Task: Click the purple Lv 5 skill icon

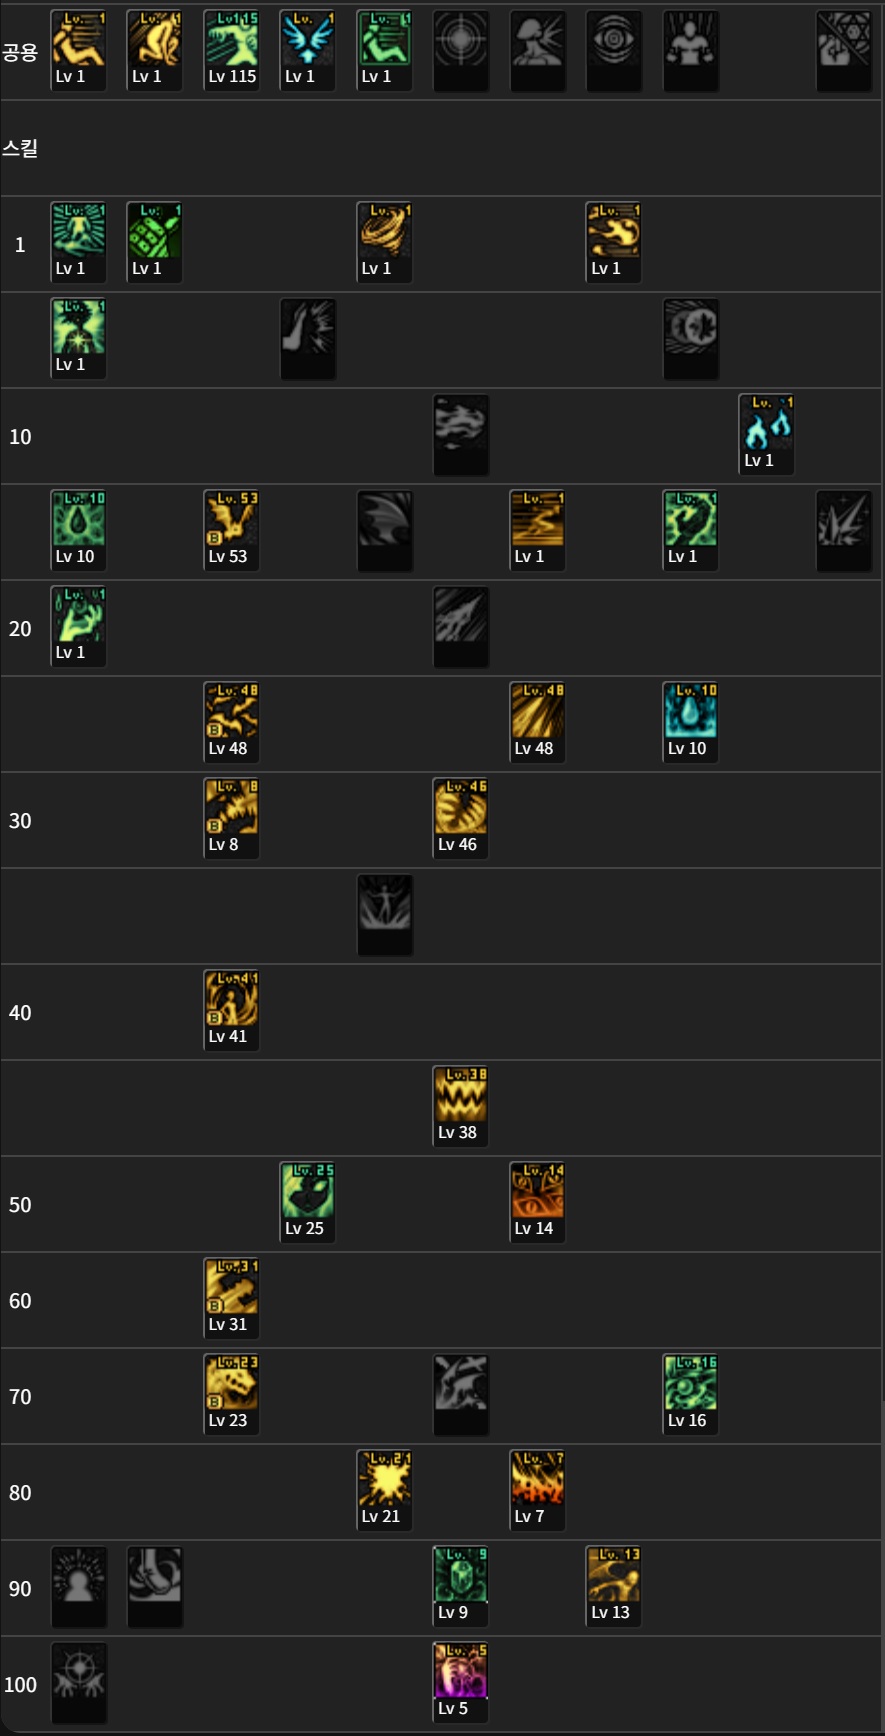Action: [461, 1682]
